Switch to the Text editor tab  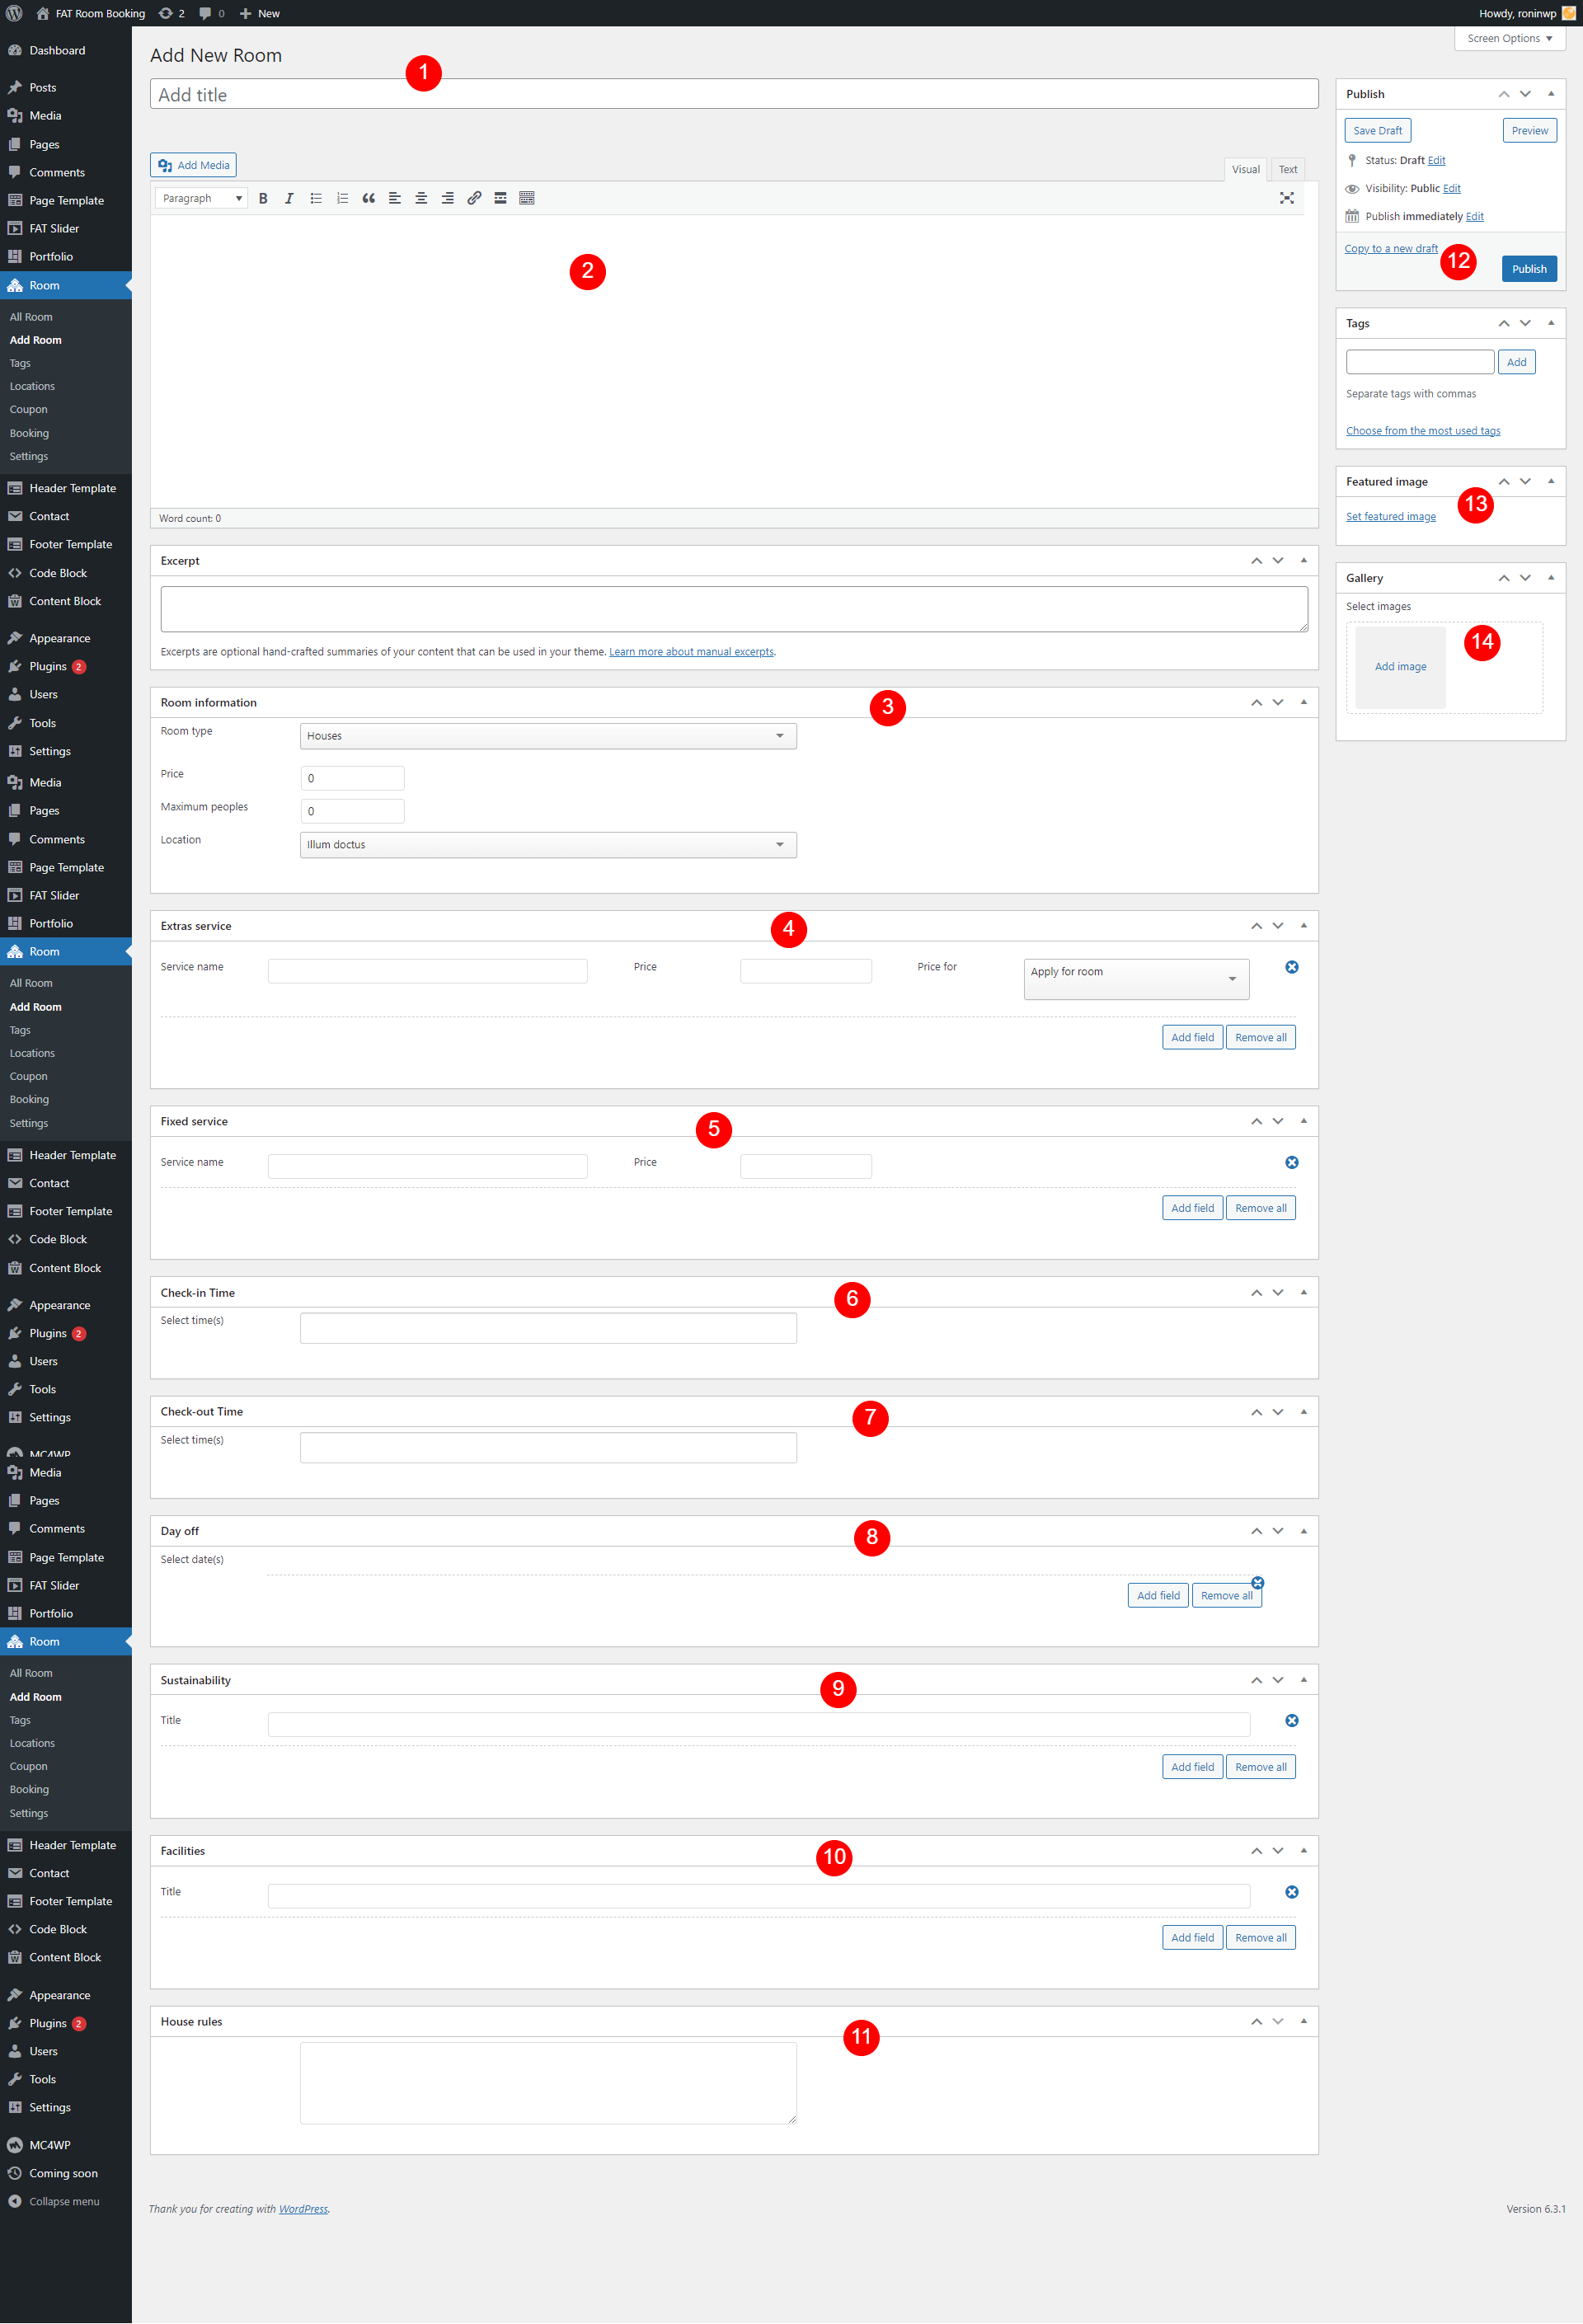coord(1287,169)
